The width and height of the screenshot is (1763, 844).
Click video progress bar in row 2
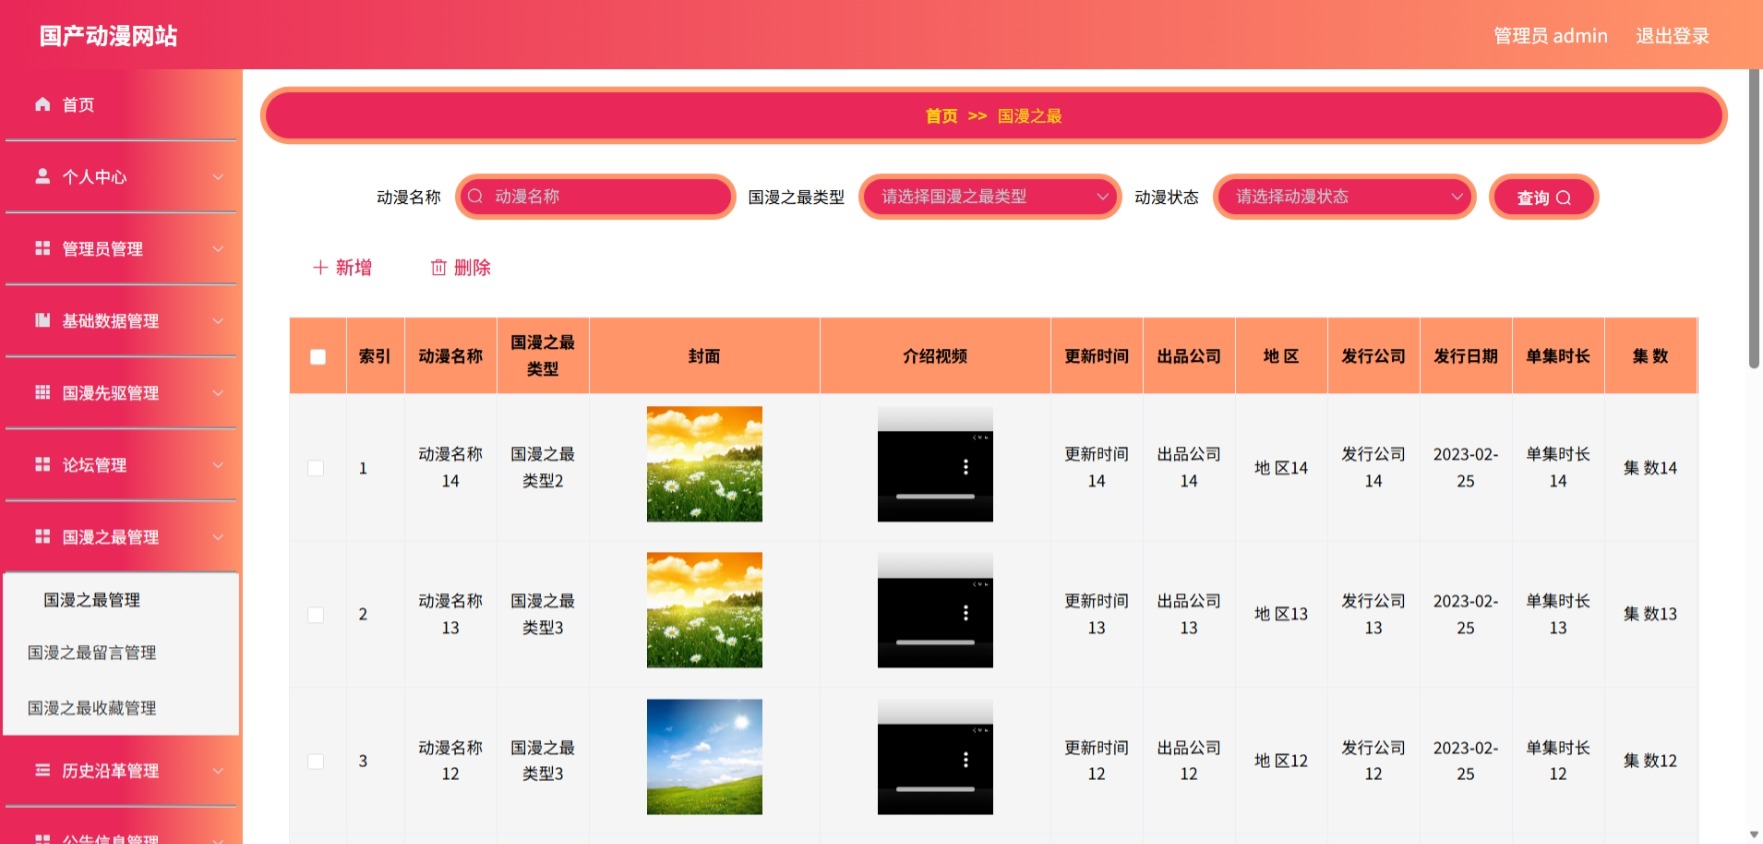tap(935, 642)
